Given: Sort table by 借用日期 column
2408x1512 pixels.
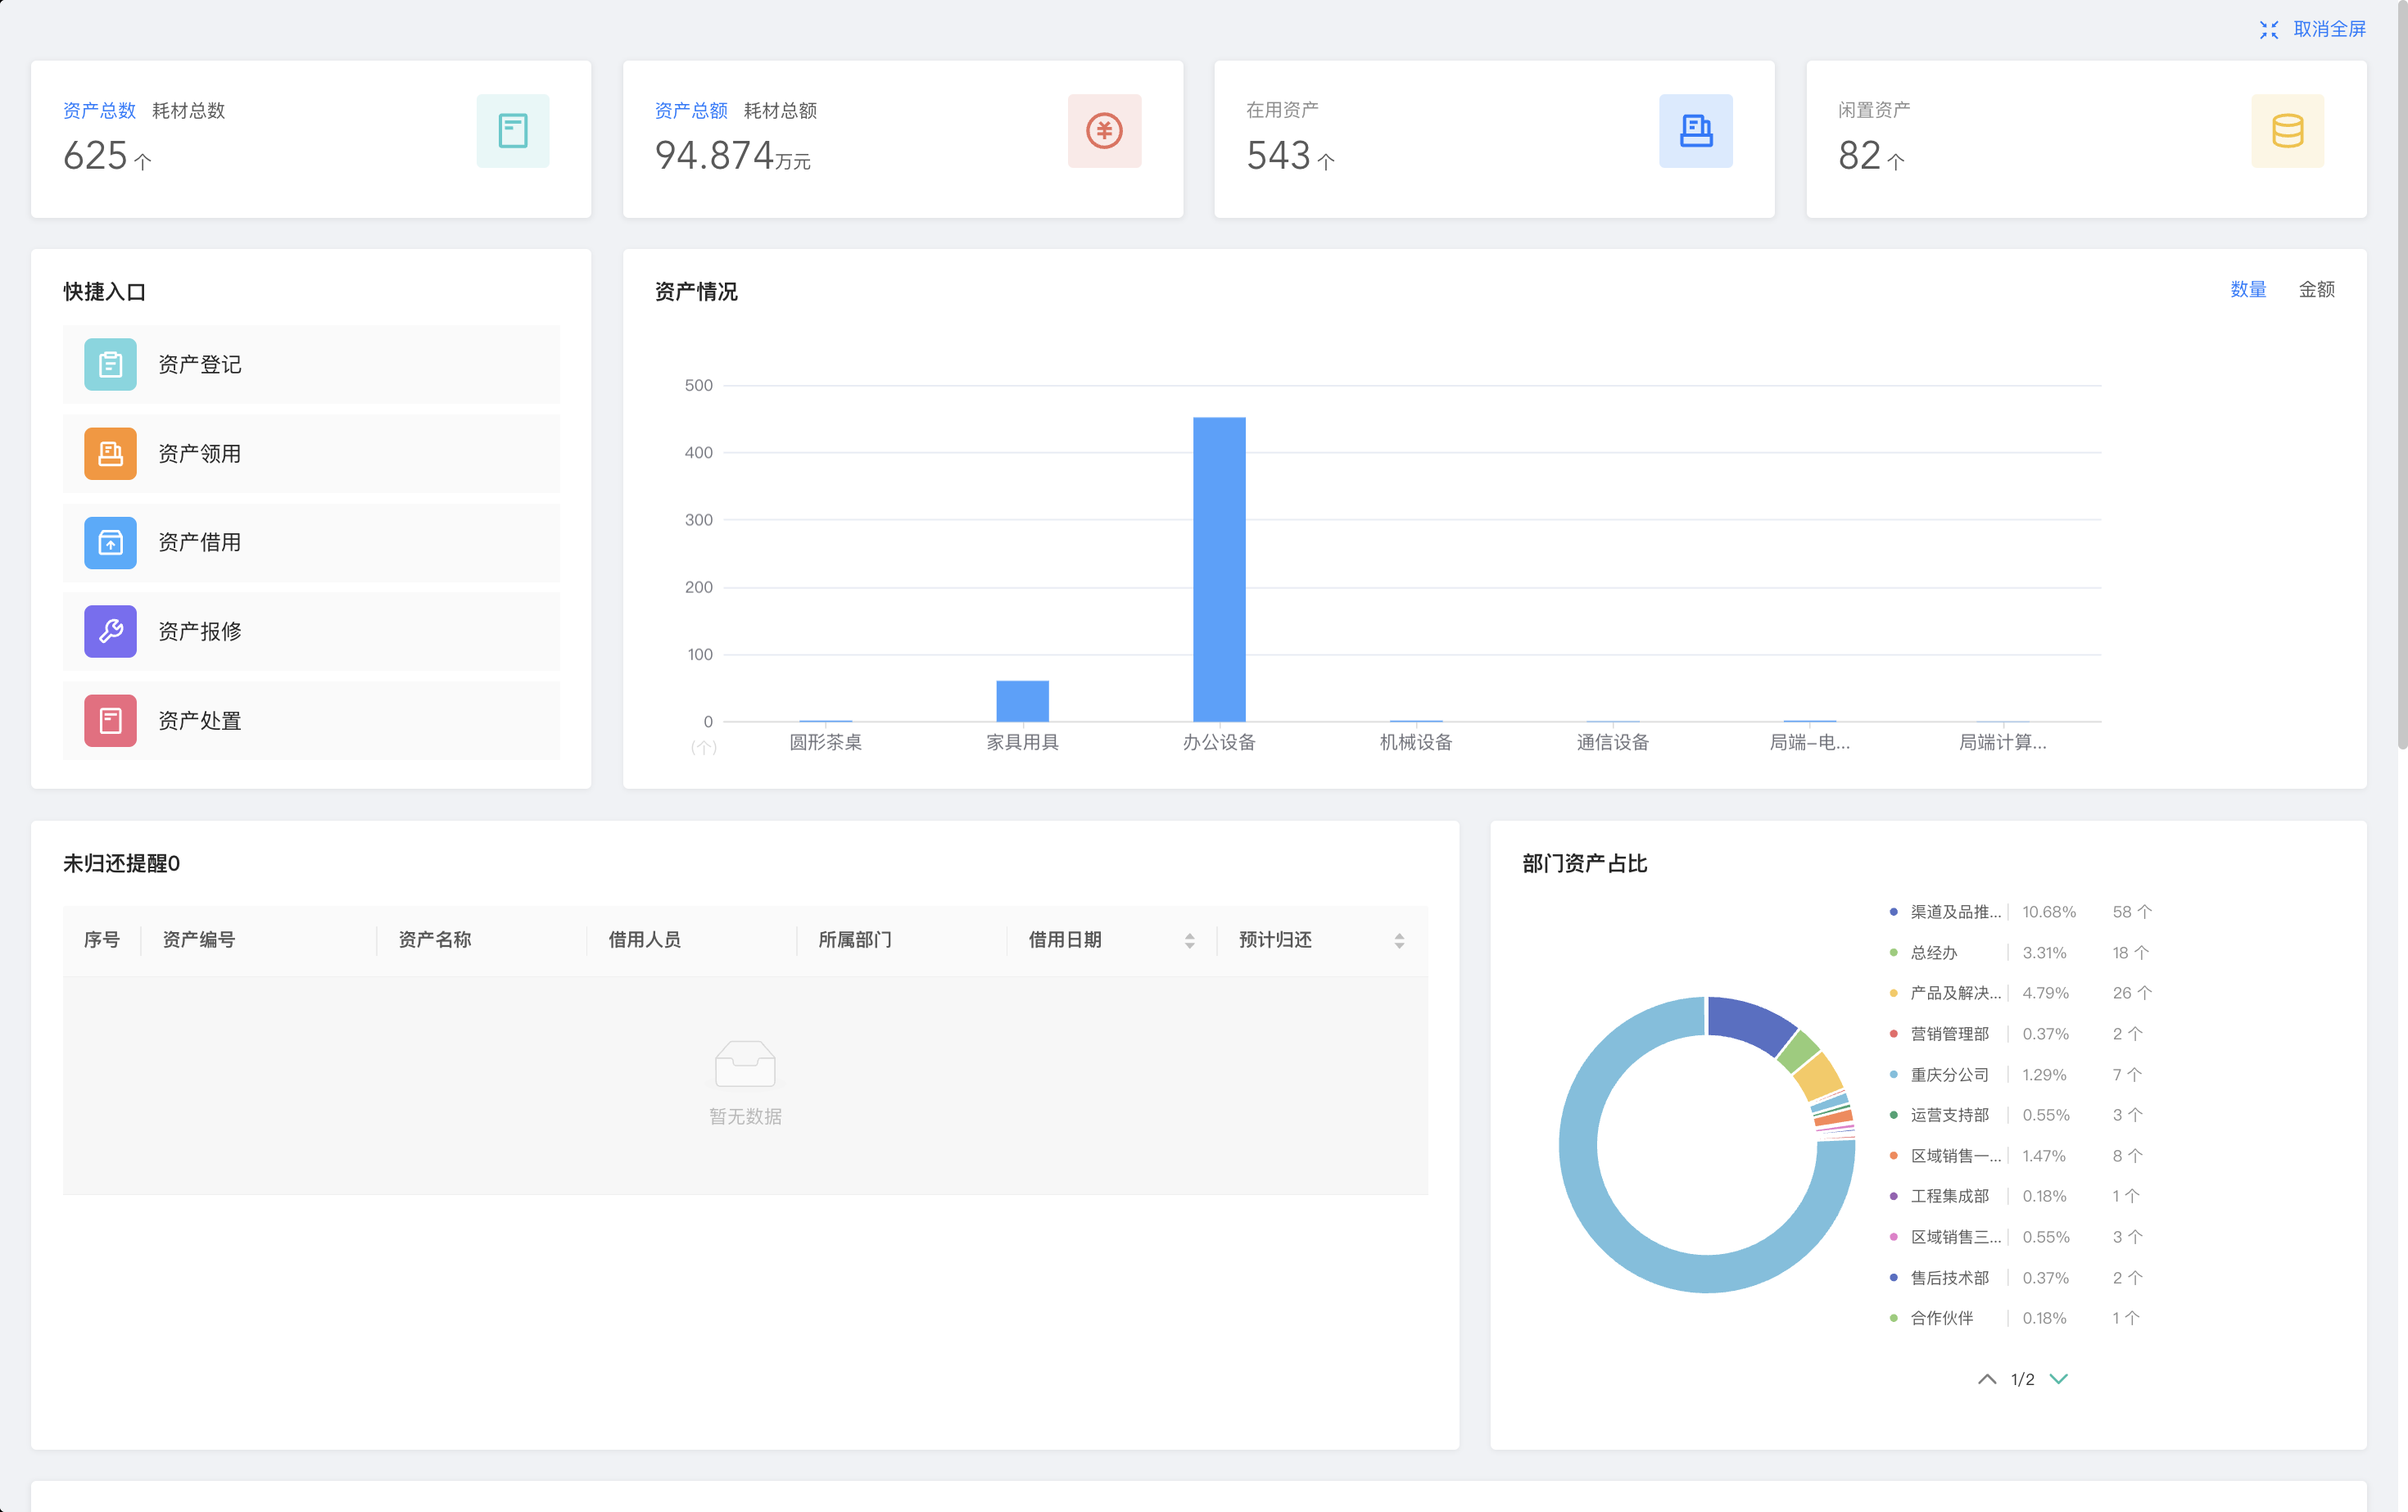Looking at the screenshot, I should click(1189, 941).
